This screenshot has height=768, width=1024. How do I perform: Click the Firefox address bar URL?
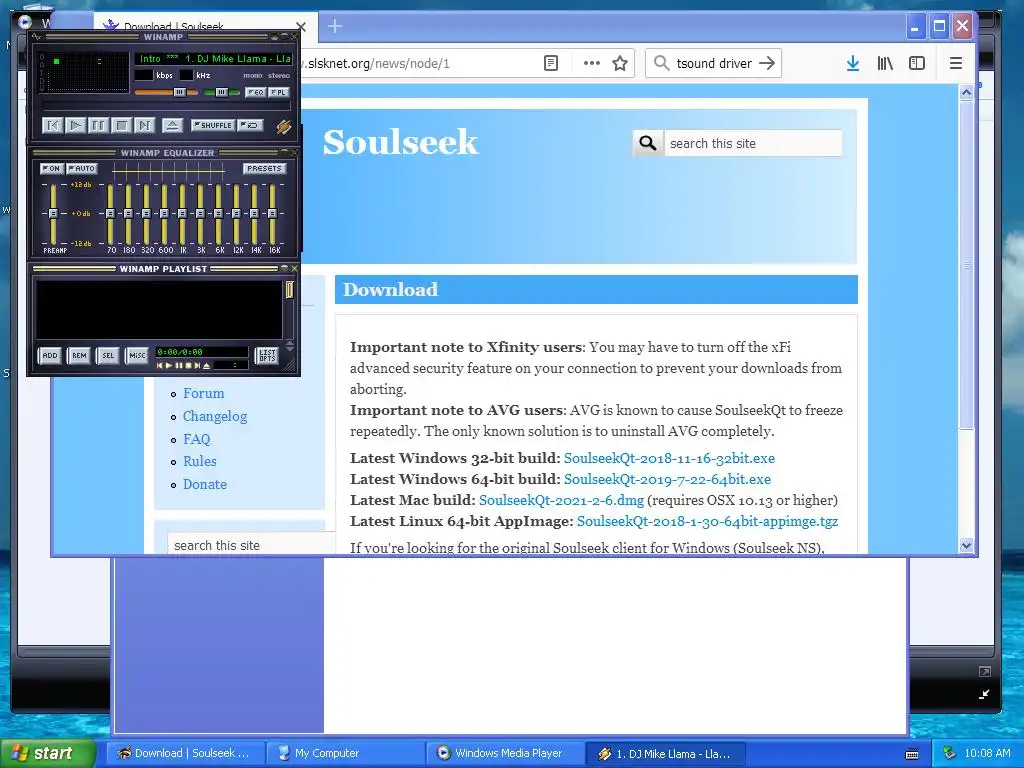pyautogui.click(x=377, y=63)
